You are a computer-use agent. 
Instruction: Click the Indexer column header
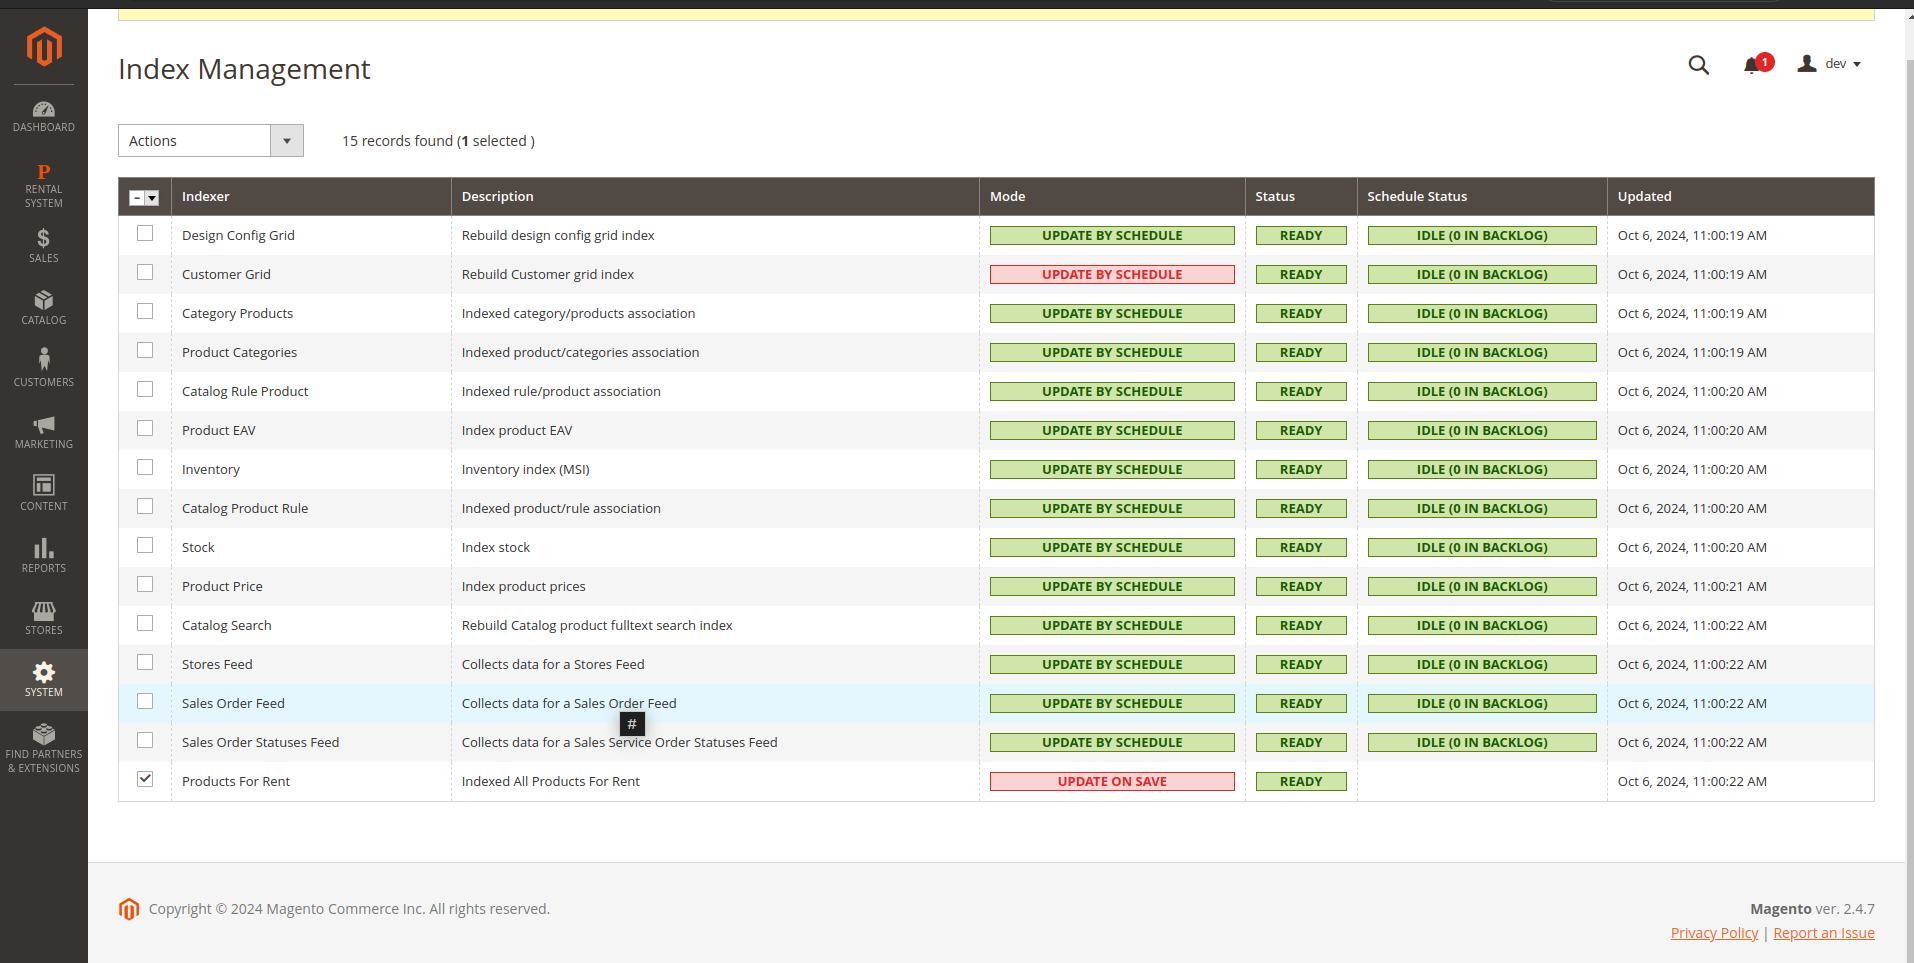coord(311,197)
